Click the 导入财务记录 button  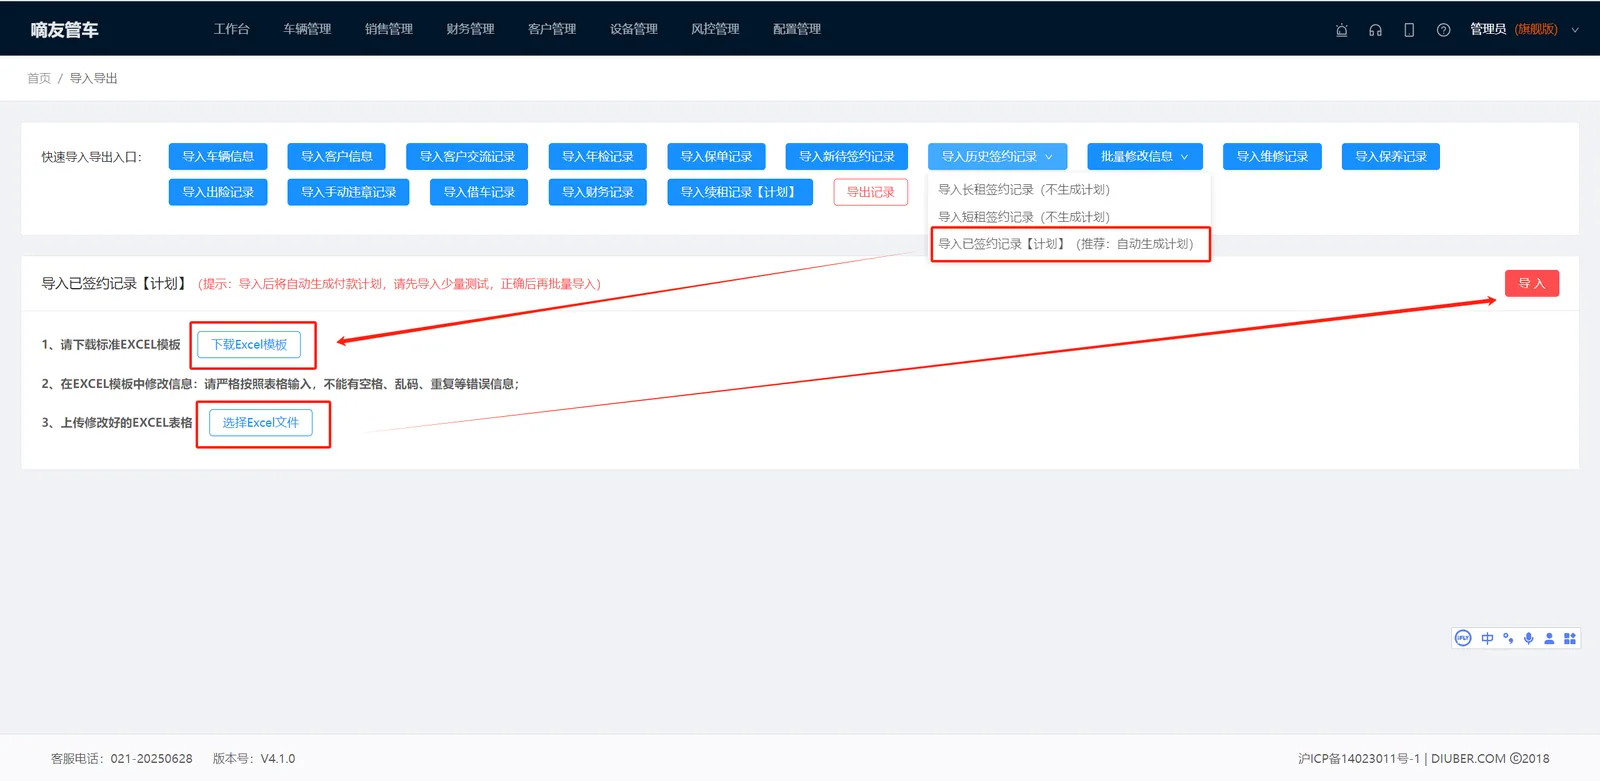point(598,192)
